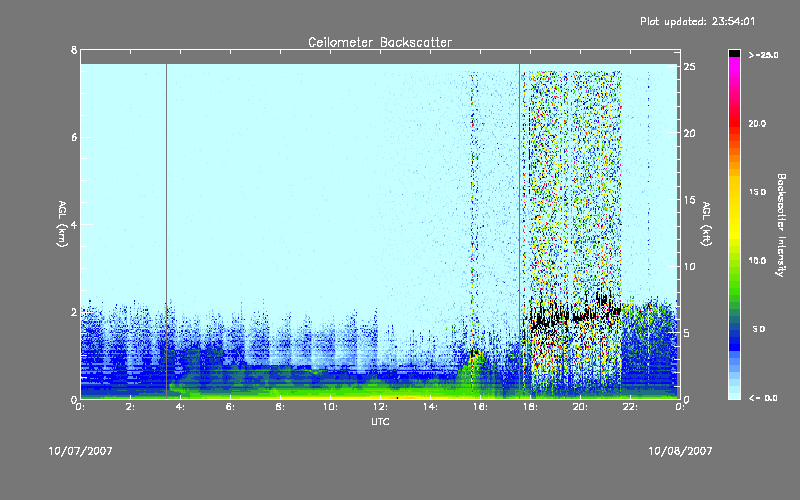Click the end date '10/08/2007'
Image resolution: width=800 pixels, height=500 pixels.
[x=680, y=451]
